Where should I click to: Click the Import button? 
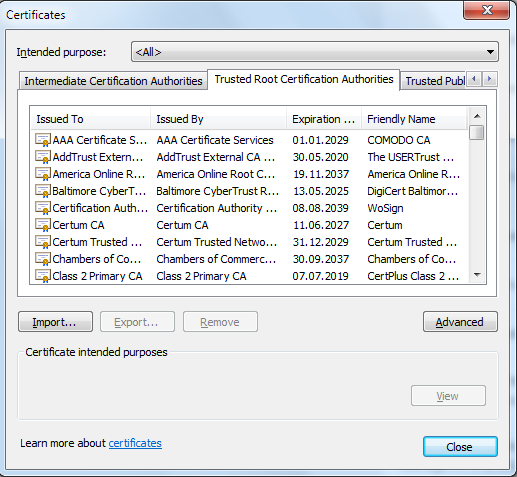click(55, 322)
